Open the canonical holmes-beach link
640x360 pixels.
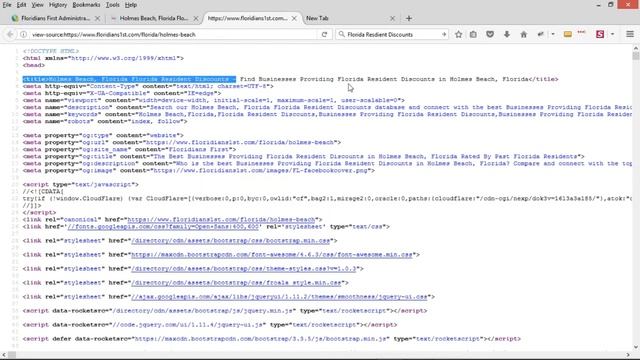pyautogui.click(x=221, y=220)
